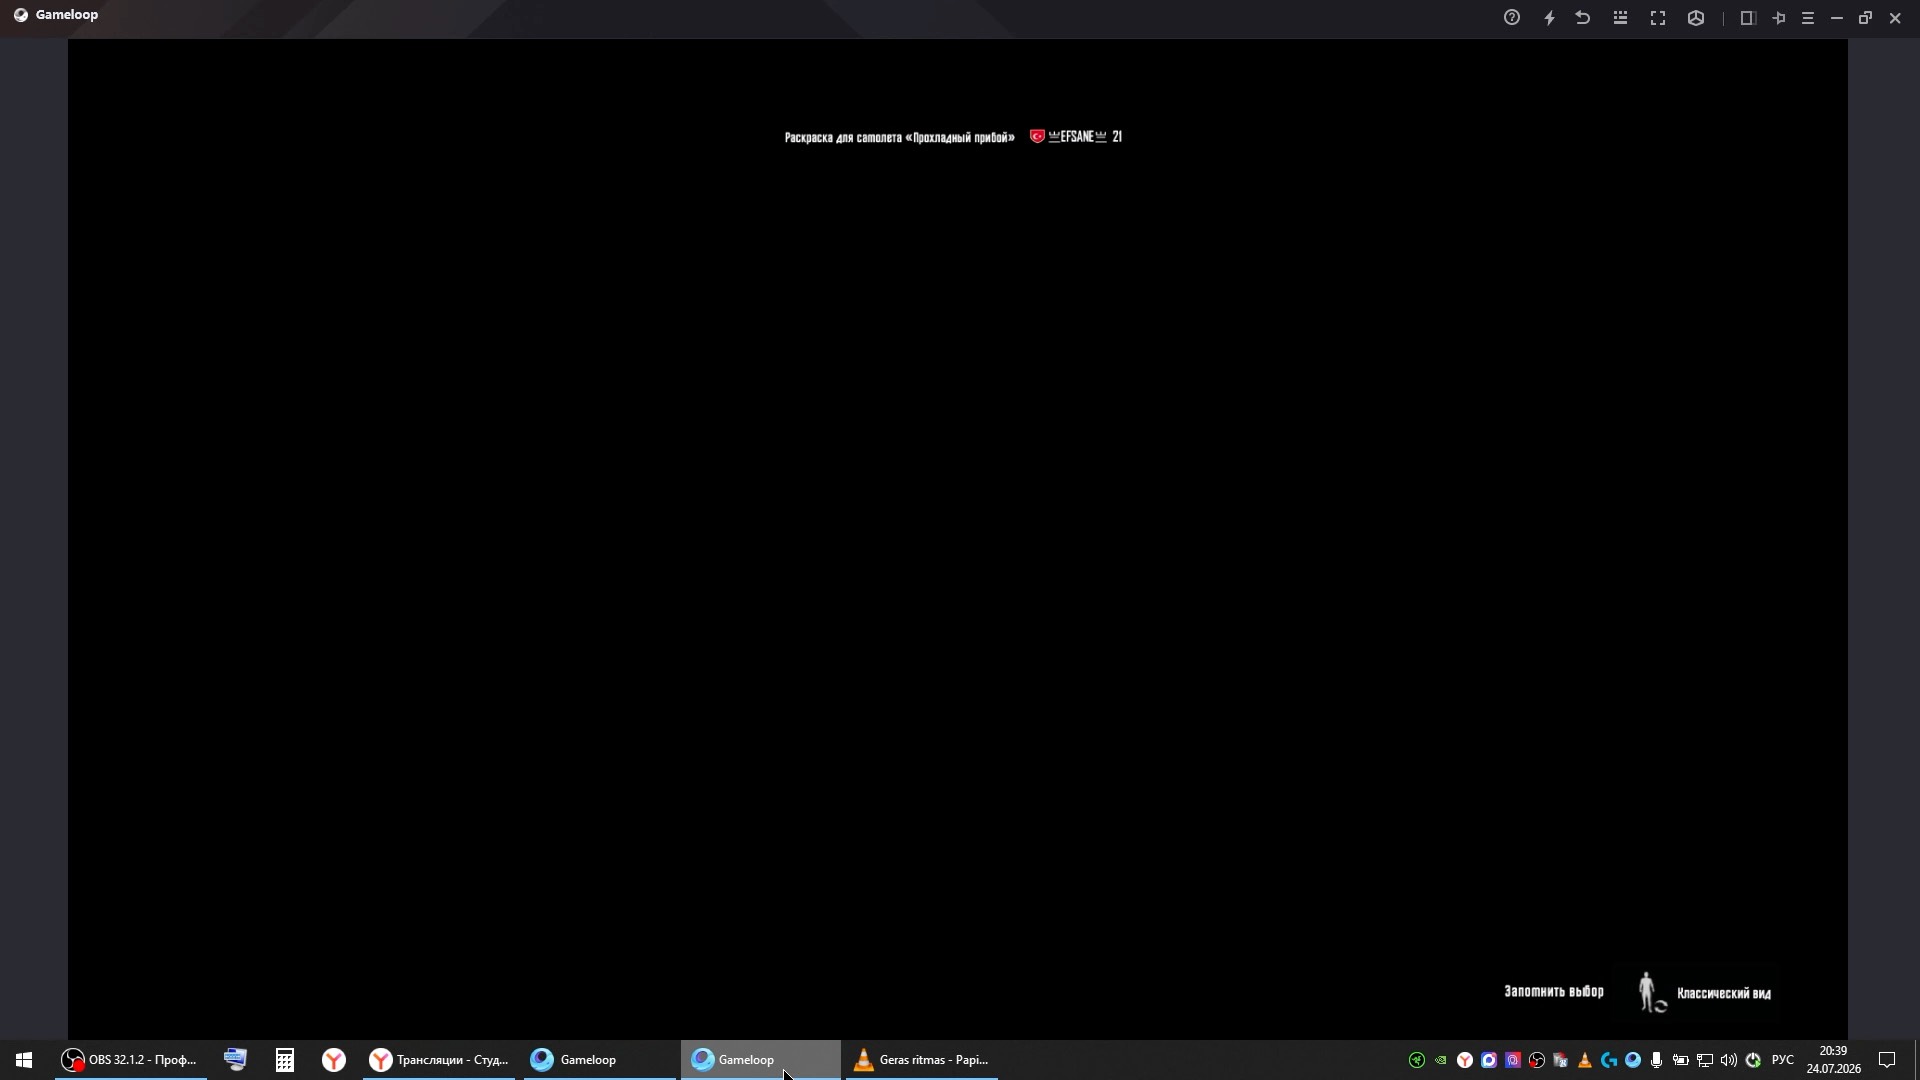Open the pinned Yandex Browser icon
This screenshot has height=1080, width=1920.
(334, 1060)
